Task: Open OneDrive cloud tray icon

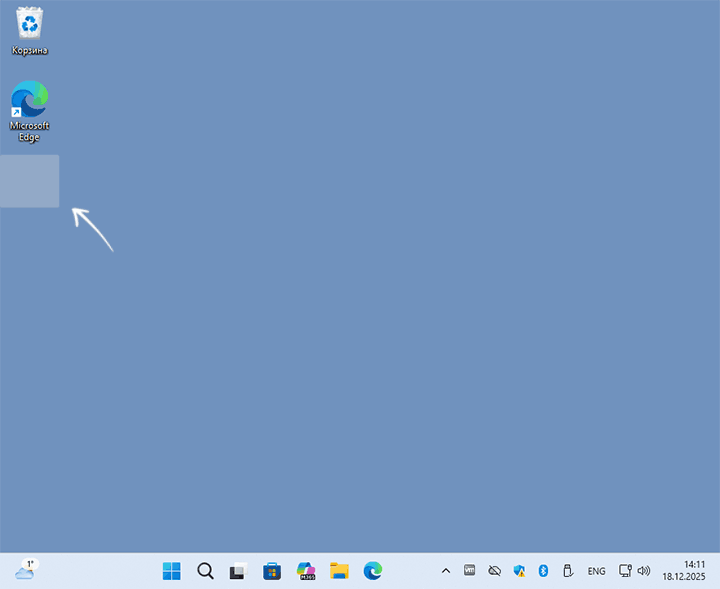Action: click(494, 571)
